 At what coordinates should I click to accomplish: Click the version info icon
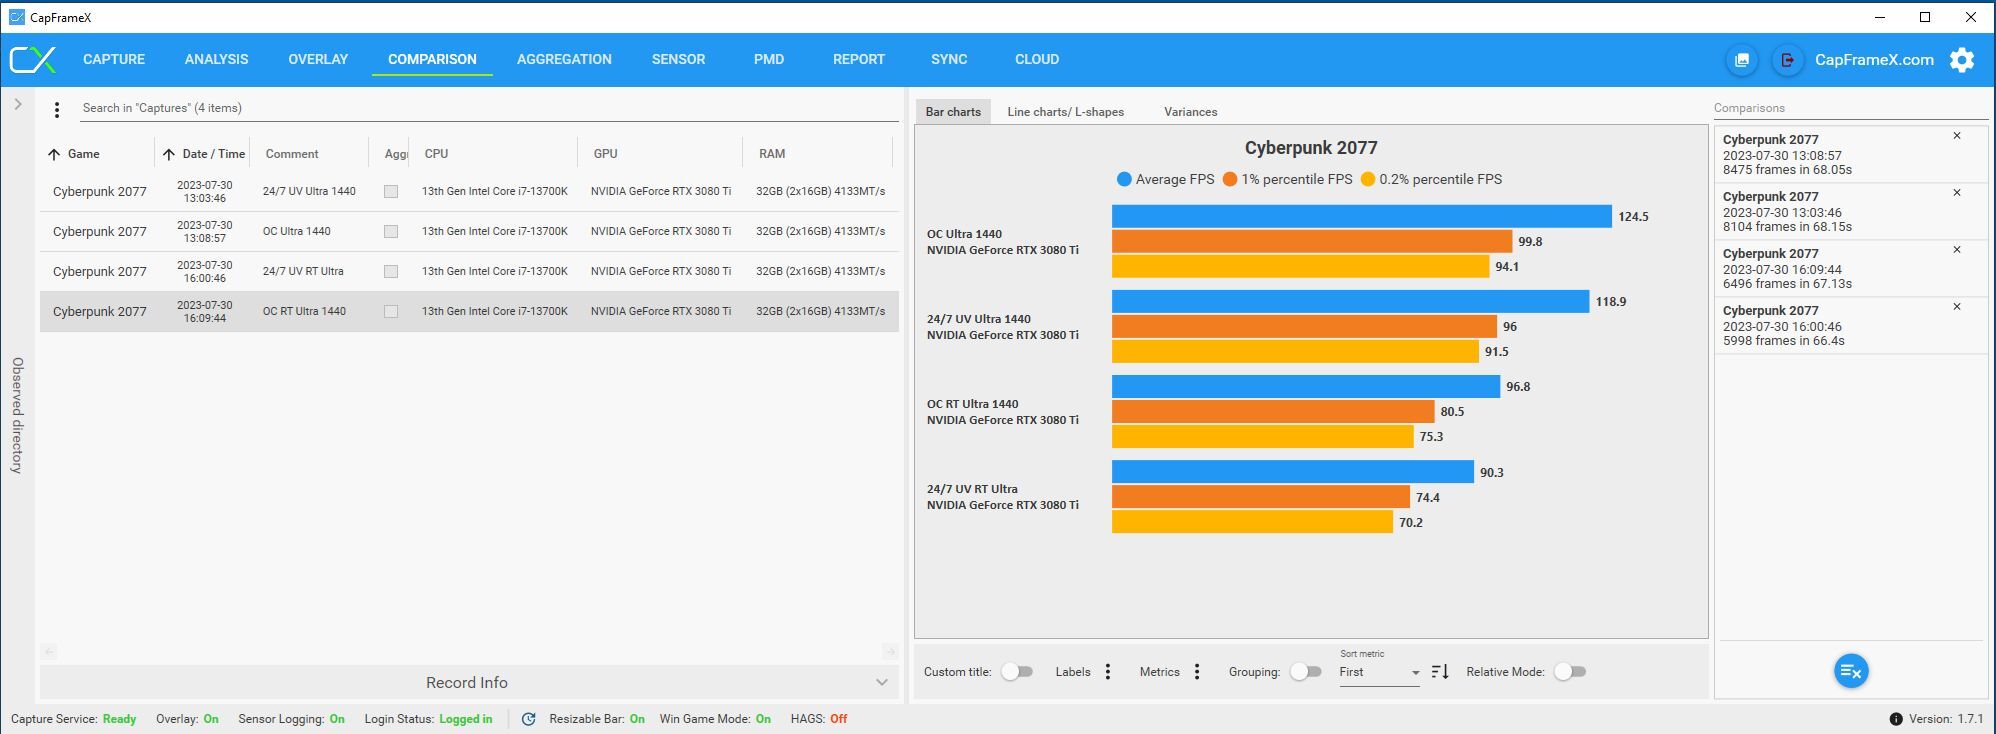coord(1895,719)
